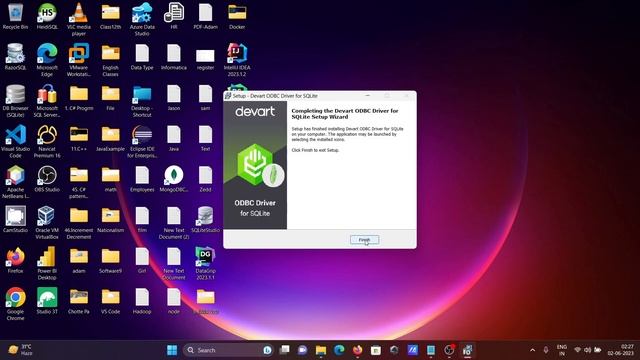
Task: Select the RazorSQL desktop shortcut
Action: point(16,57)
